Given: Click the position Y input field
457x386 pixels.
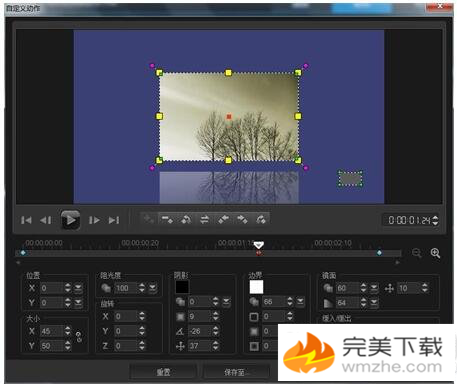Looking at the screenshot, I should (x=52, y=302).
